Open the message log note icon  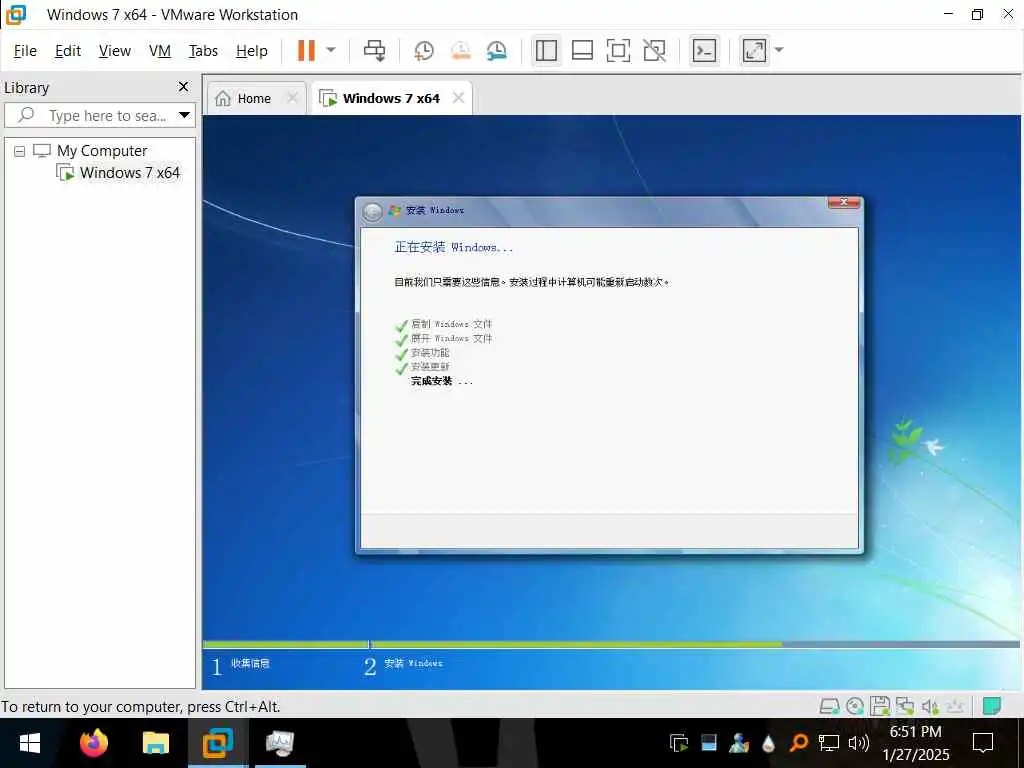click(991, 706)
